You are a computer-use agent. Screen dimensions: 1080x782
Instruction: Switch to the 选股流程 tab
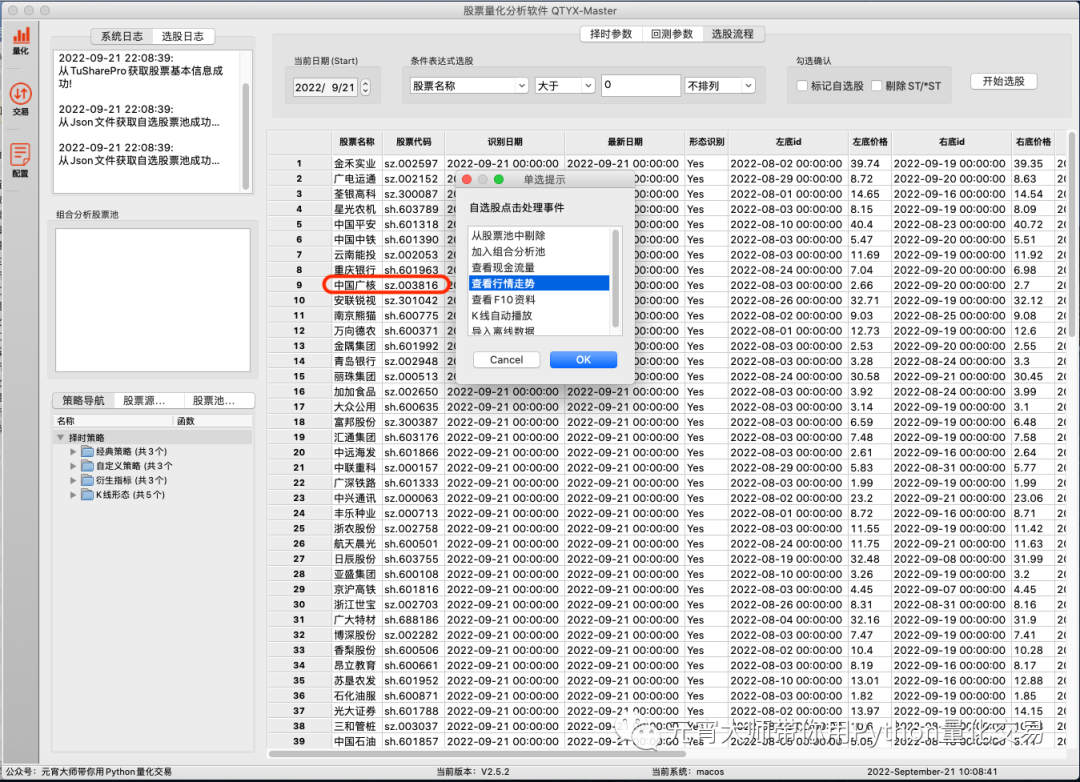pos(733,34)
